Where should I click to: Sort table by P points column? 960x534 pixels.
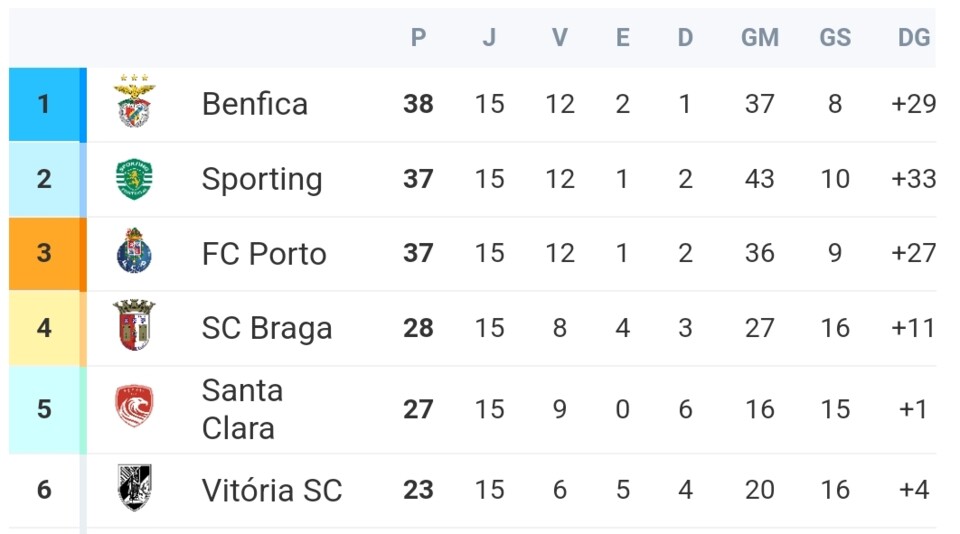[x=418, y=38]
